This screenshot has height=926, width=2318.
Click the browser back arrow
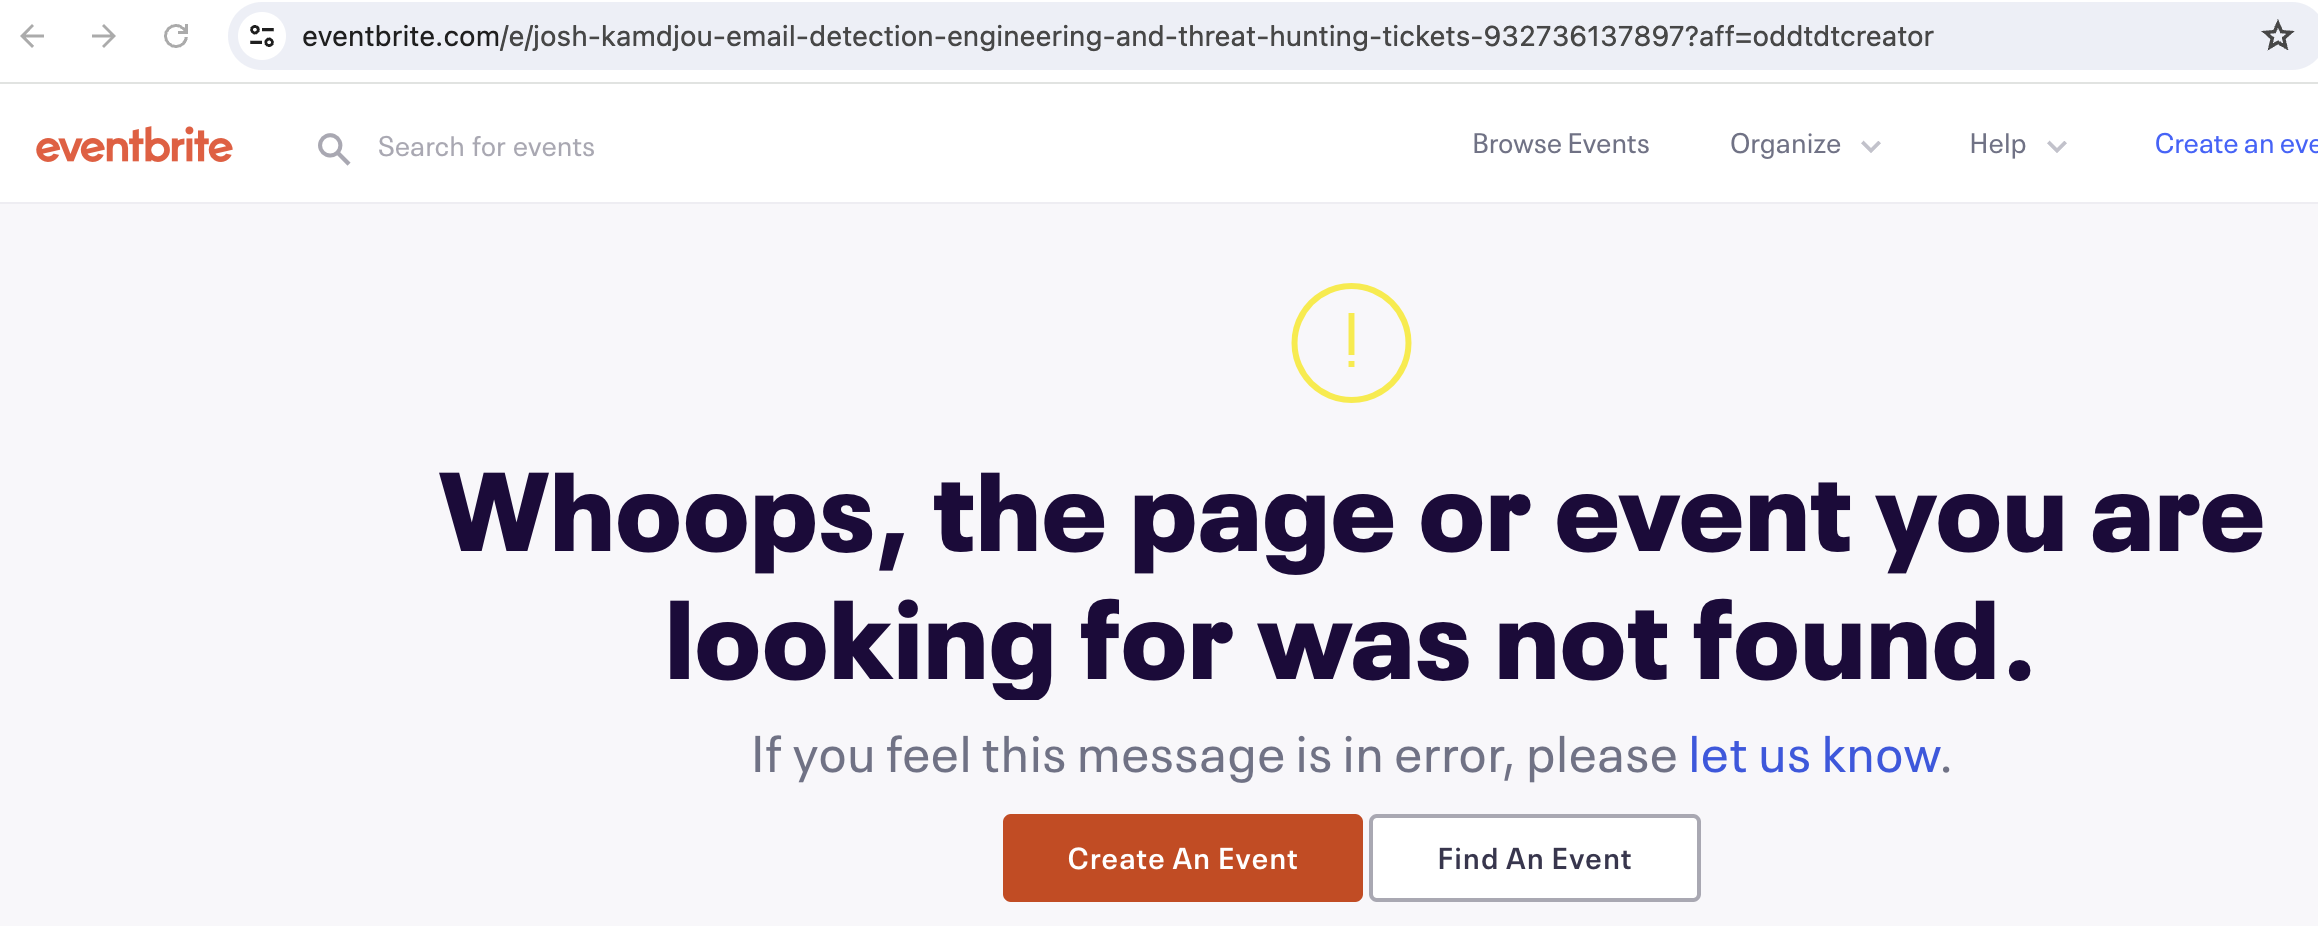tap(33, 37)
